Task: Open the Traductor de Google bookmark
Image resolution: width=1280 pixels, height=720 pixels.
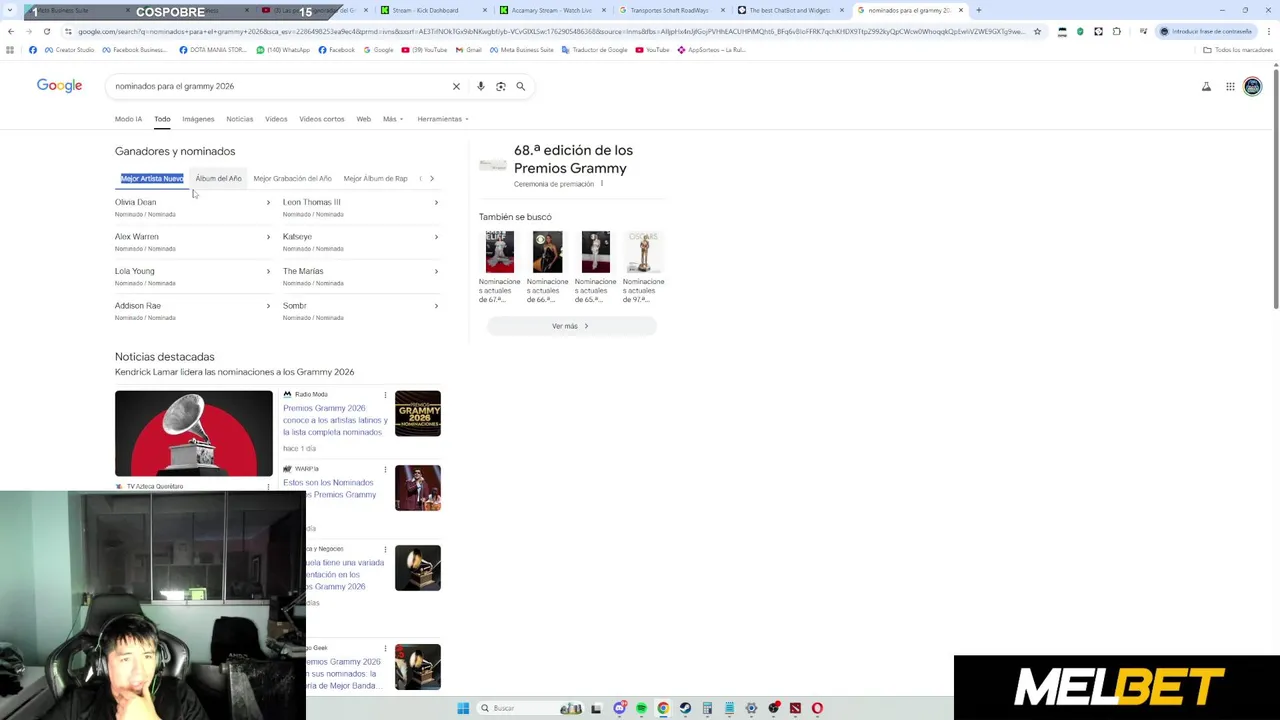Action: [x=597, y=49]
